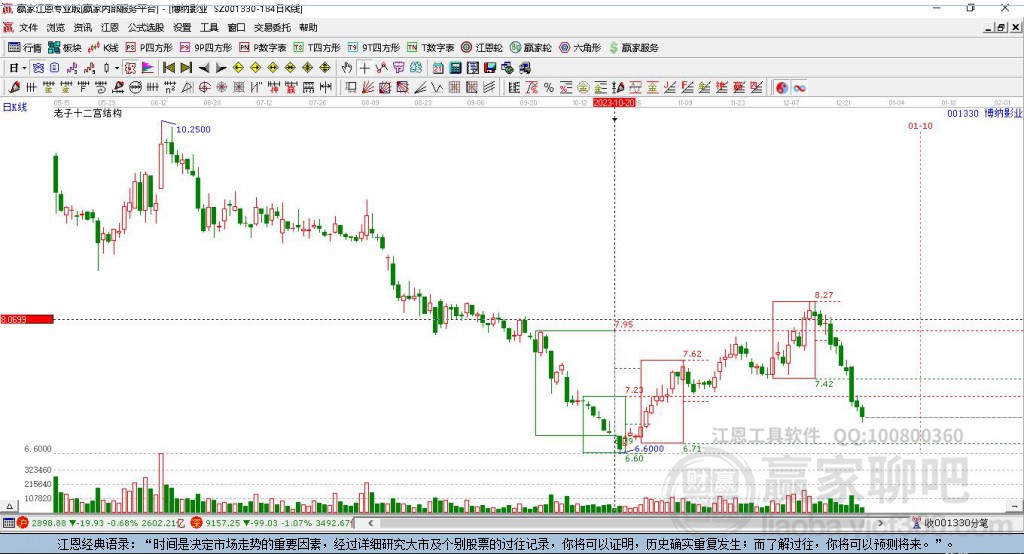Launch the 赢家轮 wheel tool
The width and height of the screenshot is (1024, 554).
[x=531, y=48]
